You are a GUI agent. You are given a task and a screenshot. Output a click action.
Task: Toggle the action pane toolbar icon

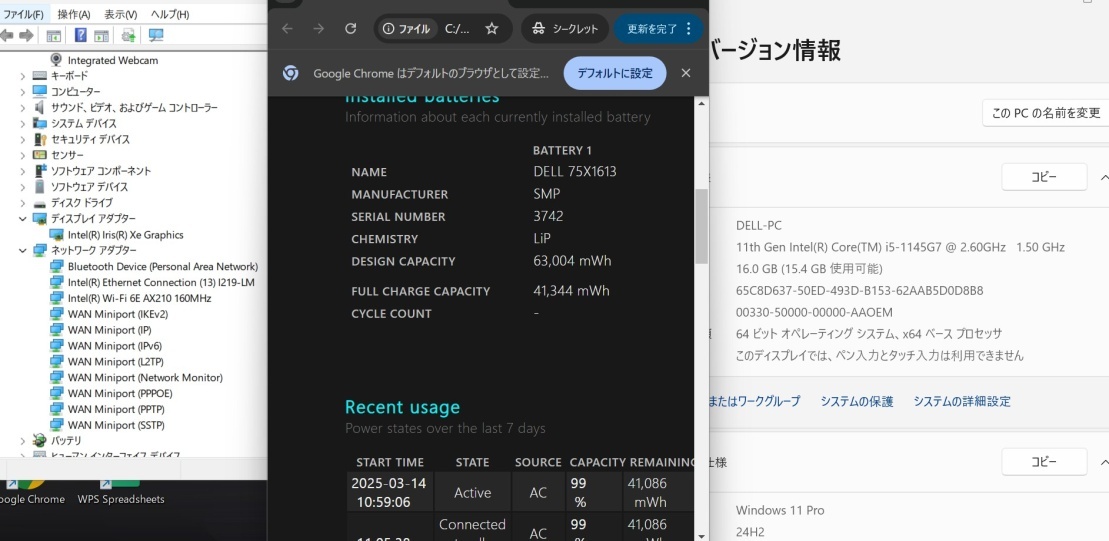click(x=101, y=35)
